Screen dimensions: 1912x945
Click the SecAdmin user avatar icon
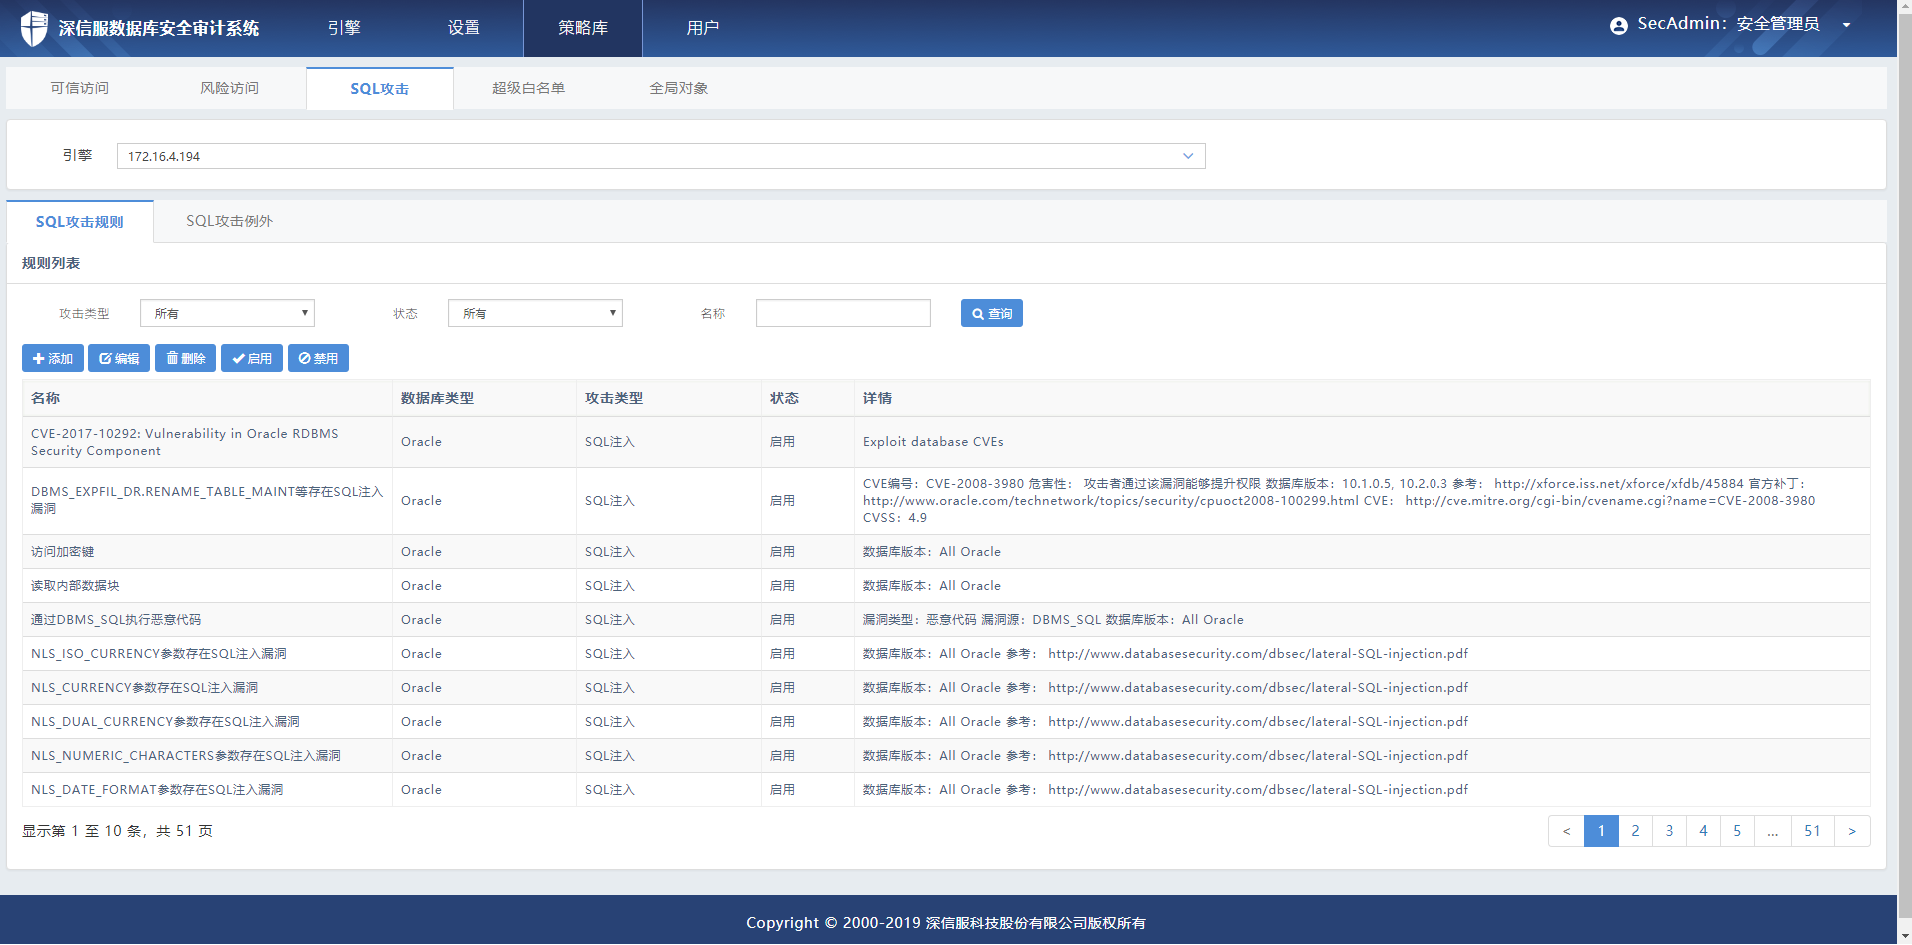1618,26
